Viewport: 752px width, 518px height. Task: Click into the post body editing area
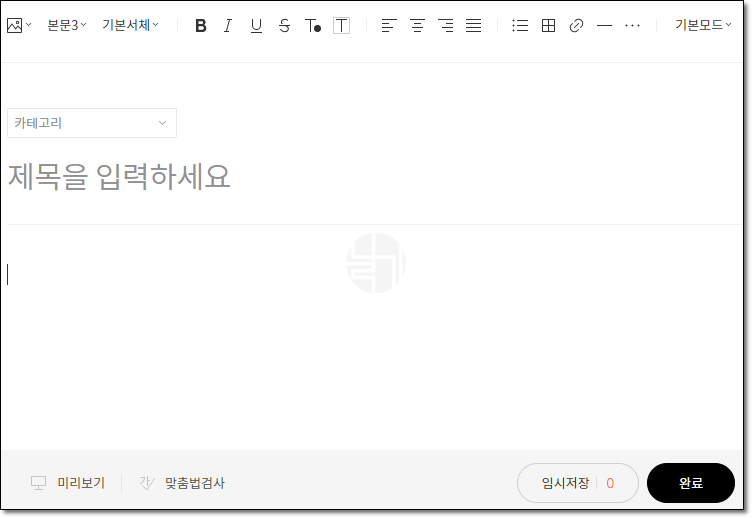point(374,336)
